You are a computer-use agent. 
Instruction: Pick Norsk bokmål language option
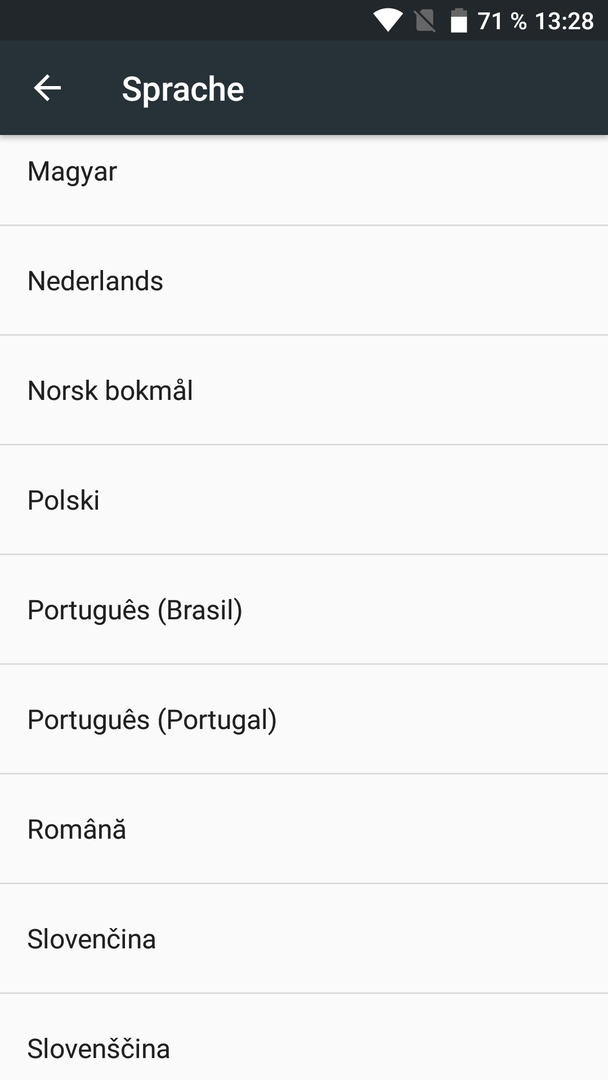pyautogui.click(x=304, y=390)
